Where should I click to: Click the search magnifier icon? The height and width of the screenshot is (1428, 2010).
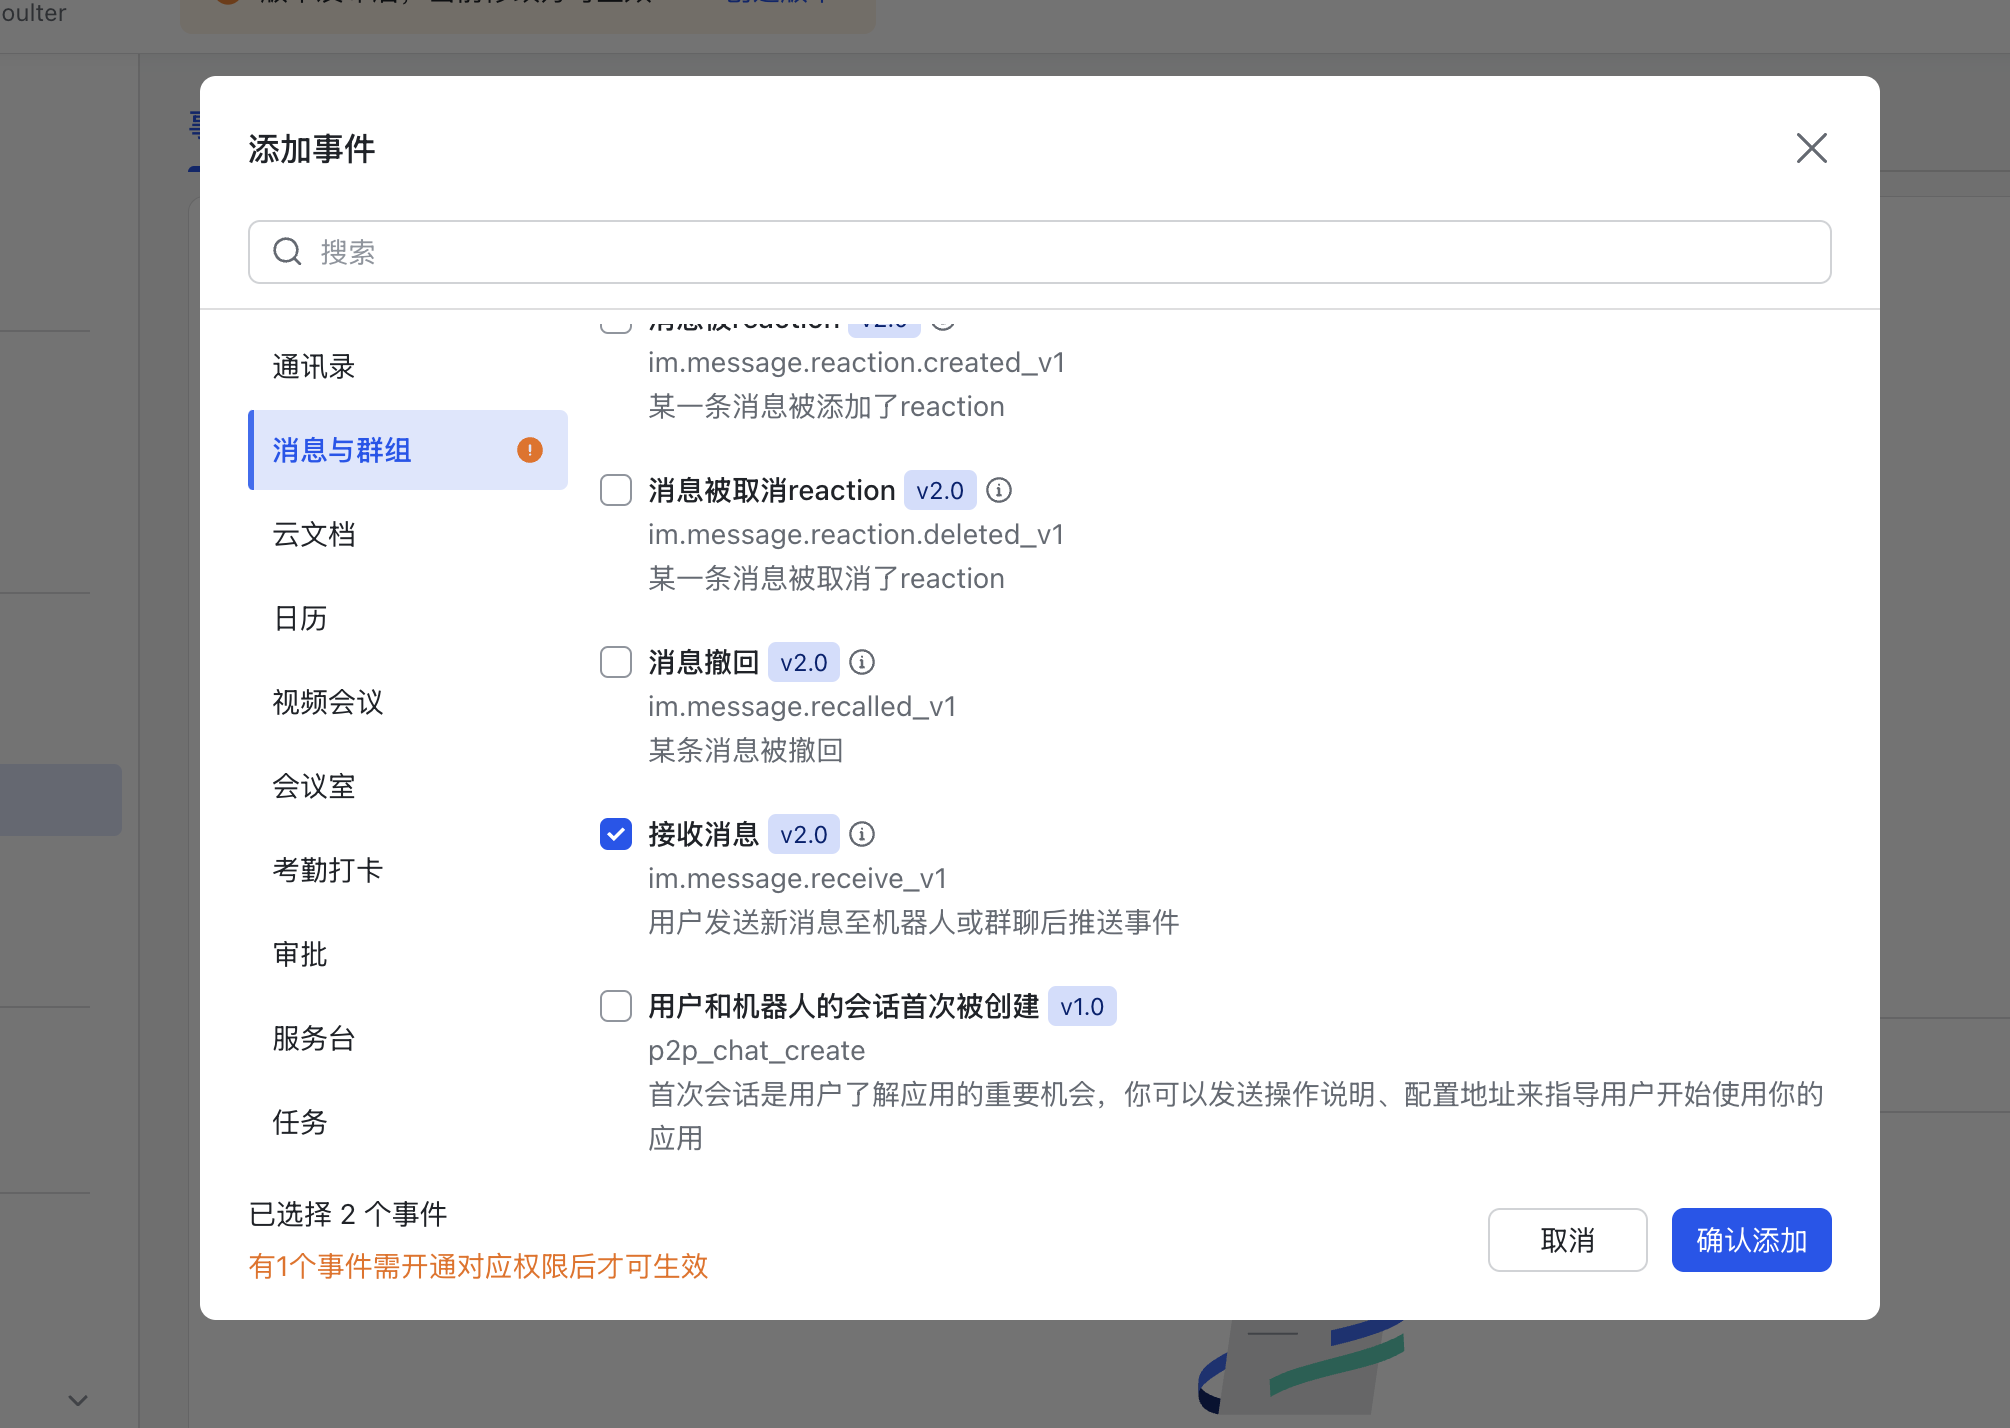[x=287, y=252]
